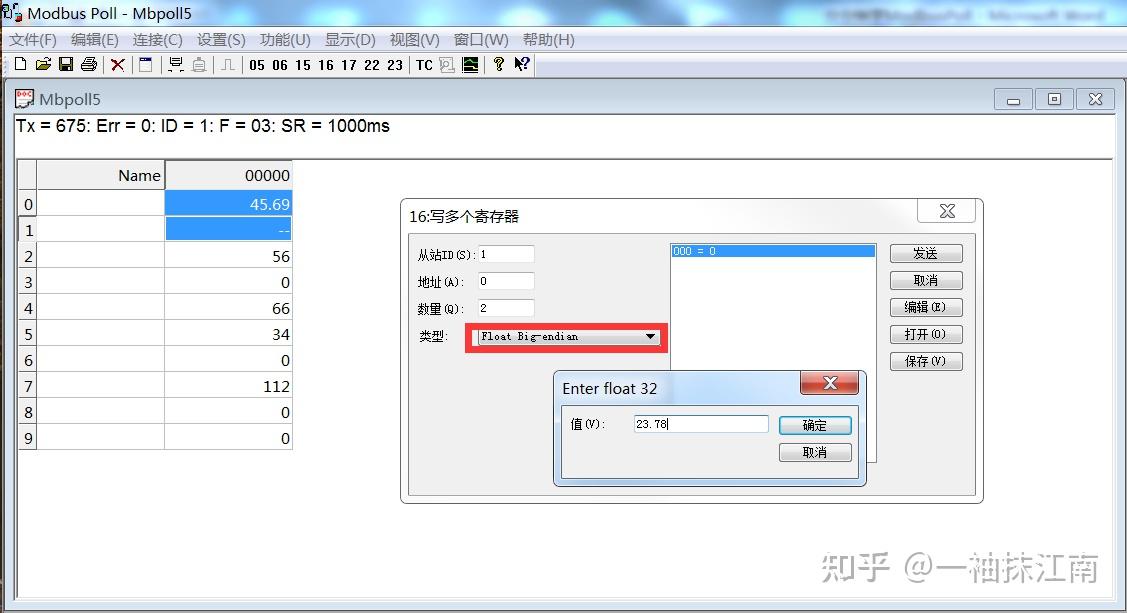1127x613 pixels.
Task: Click the 发送 button to send registers
Action: point(925,252)
